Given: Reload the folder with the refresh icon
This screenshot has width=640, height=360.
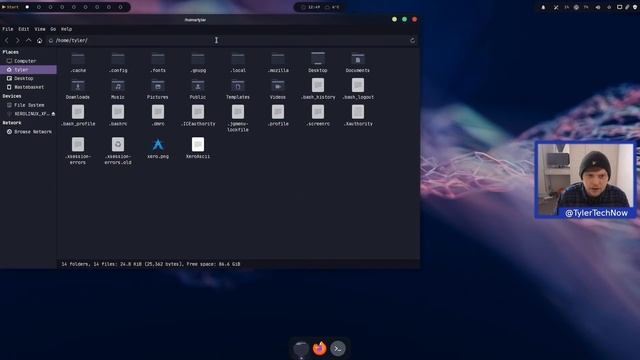Looking at the screenshot, I should tap(412, 40).
